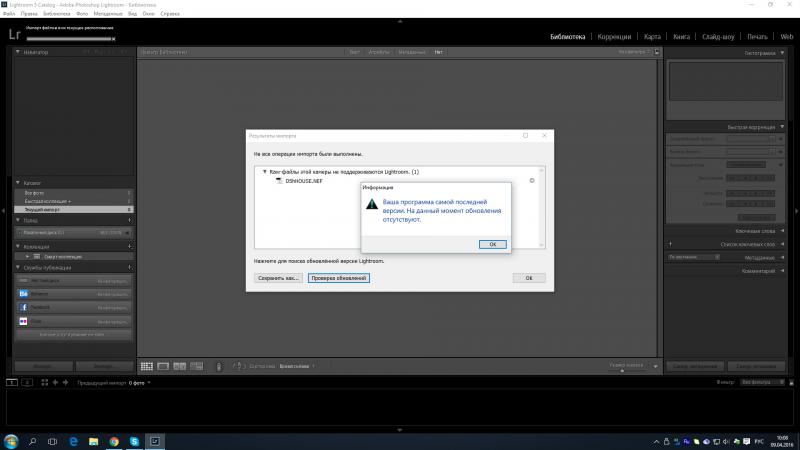Open the Коррекции module

(614, 37)
